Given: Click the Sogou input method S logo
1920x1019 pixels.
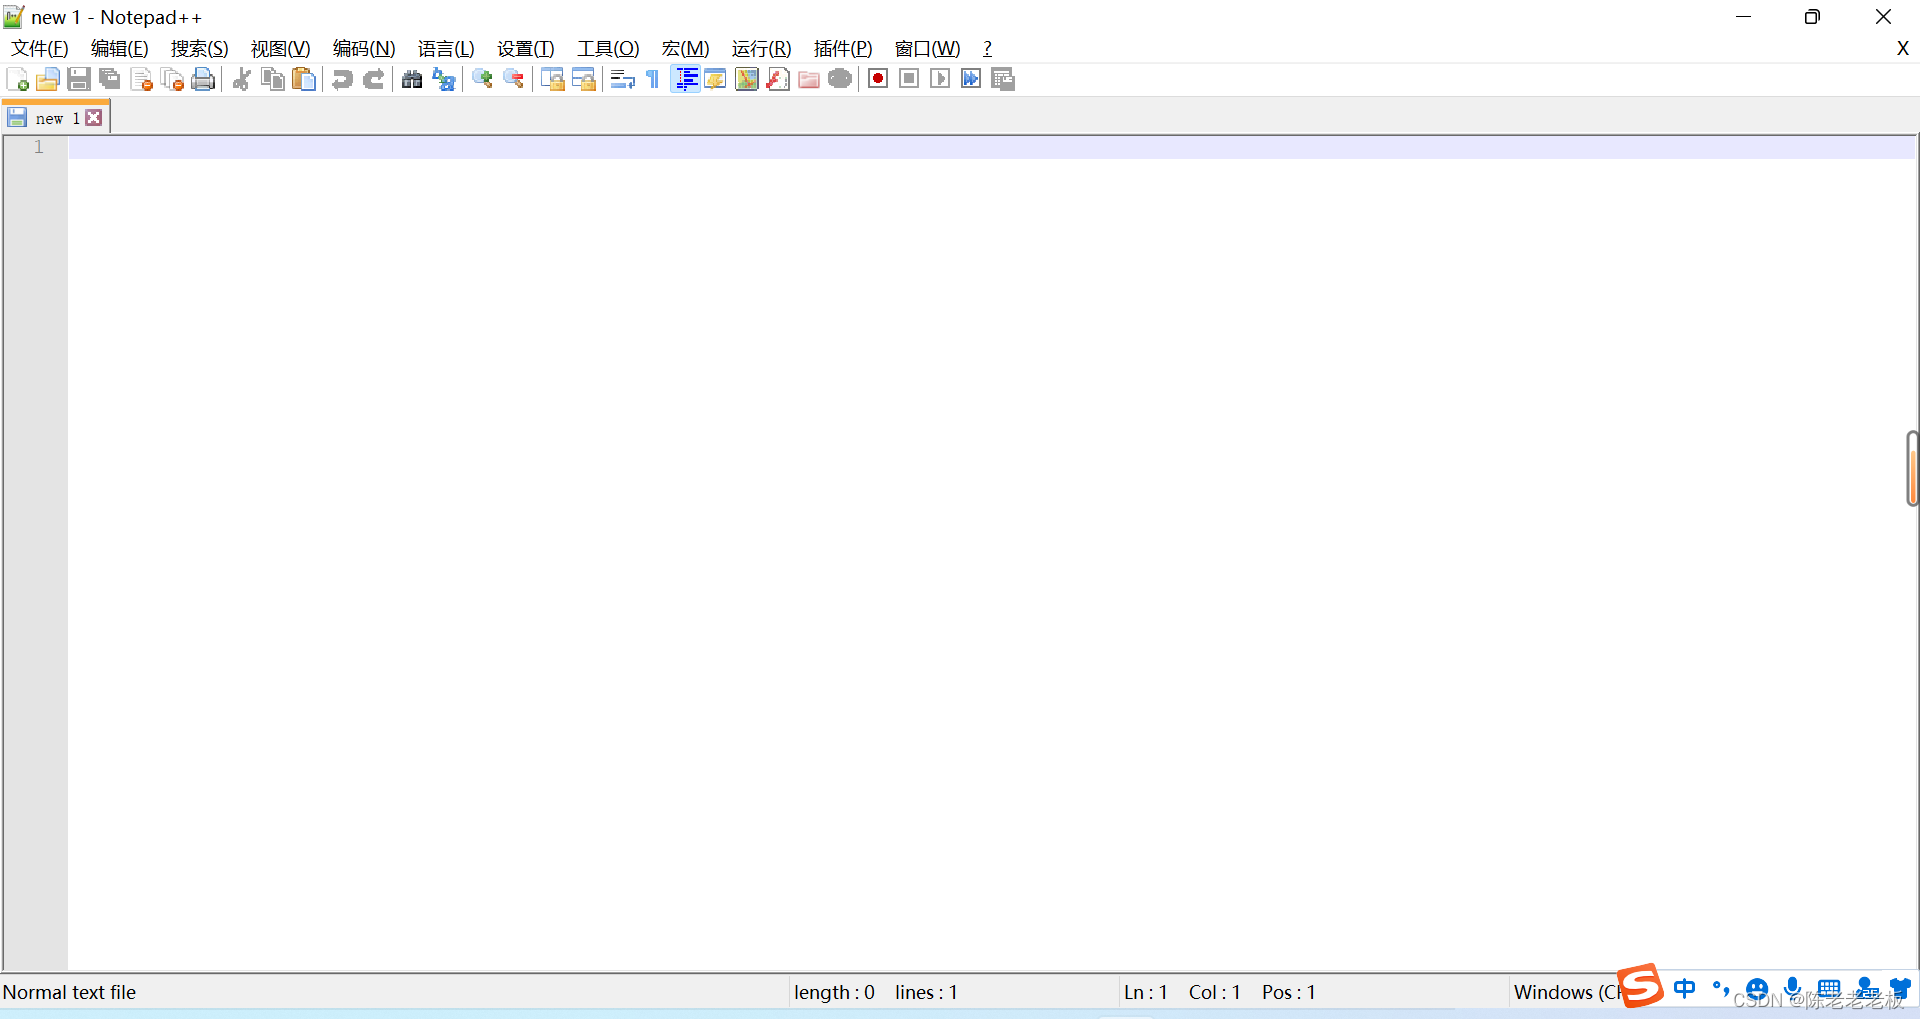Looking at the screenshot, I should tap(1641, 986).
